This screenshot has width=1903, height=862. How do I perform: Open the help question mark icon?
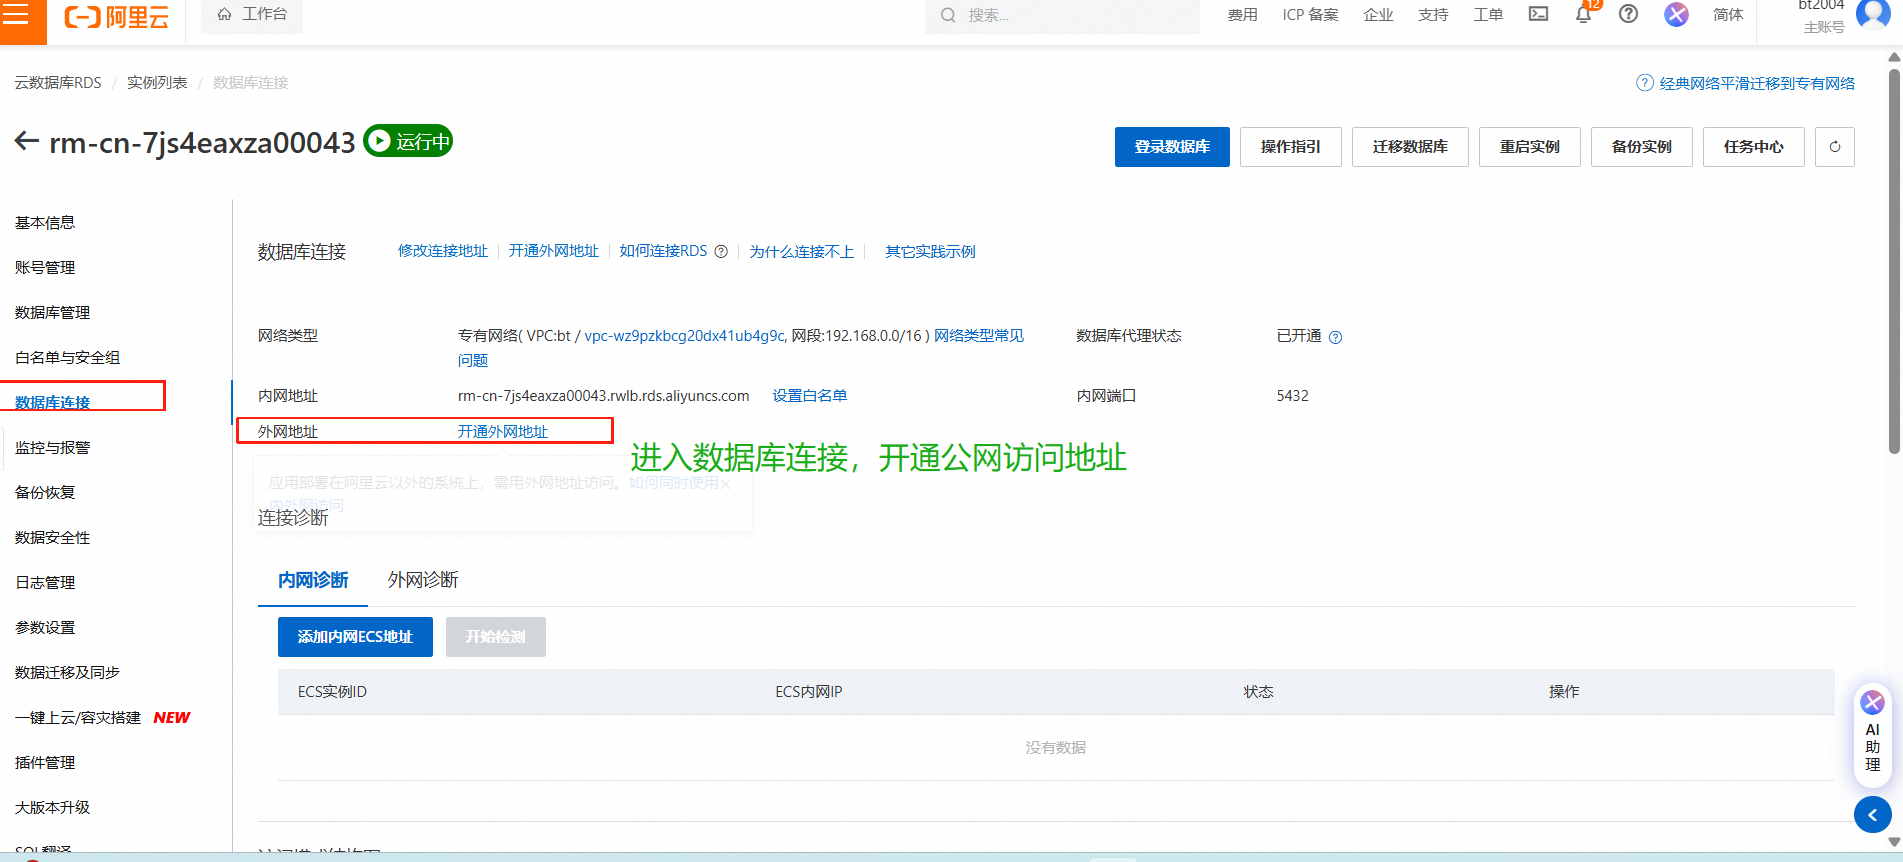[1628, 14]
